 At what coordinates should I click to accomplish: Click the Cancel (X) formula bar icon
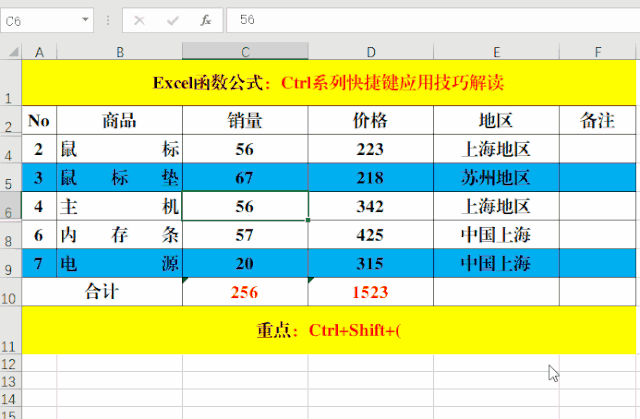click(x=140, y=20)
